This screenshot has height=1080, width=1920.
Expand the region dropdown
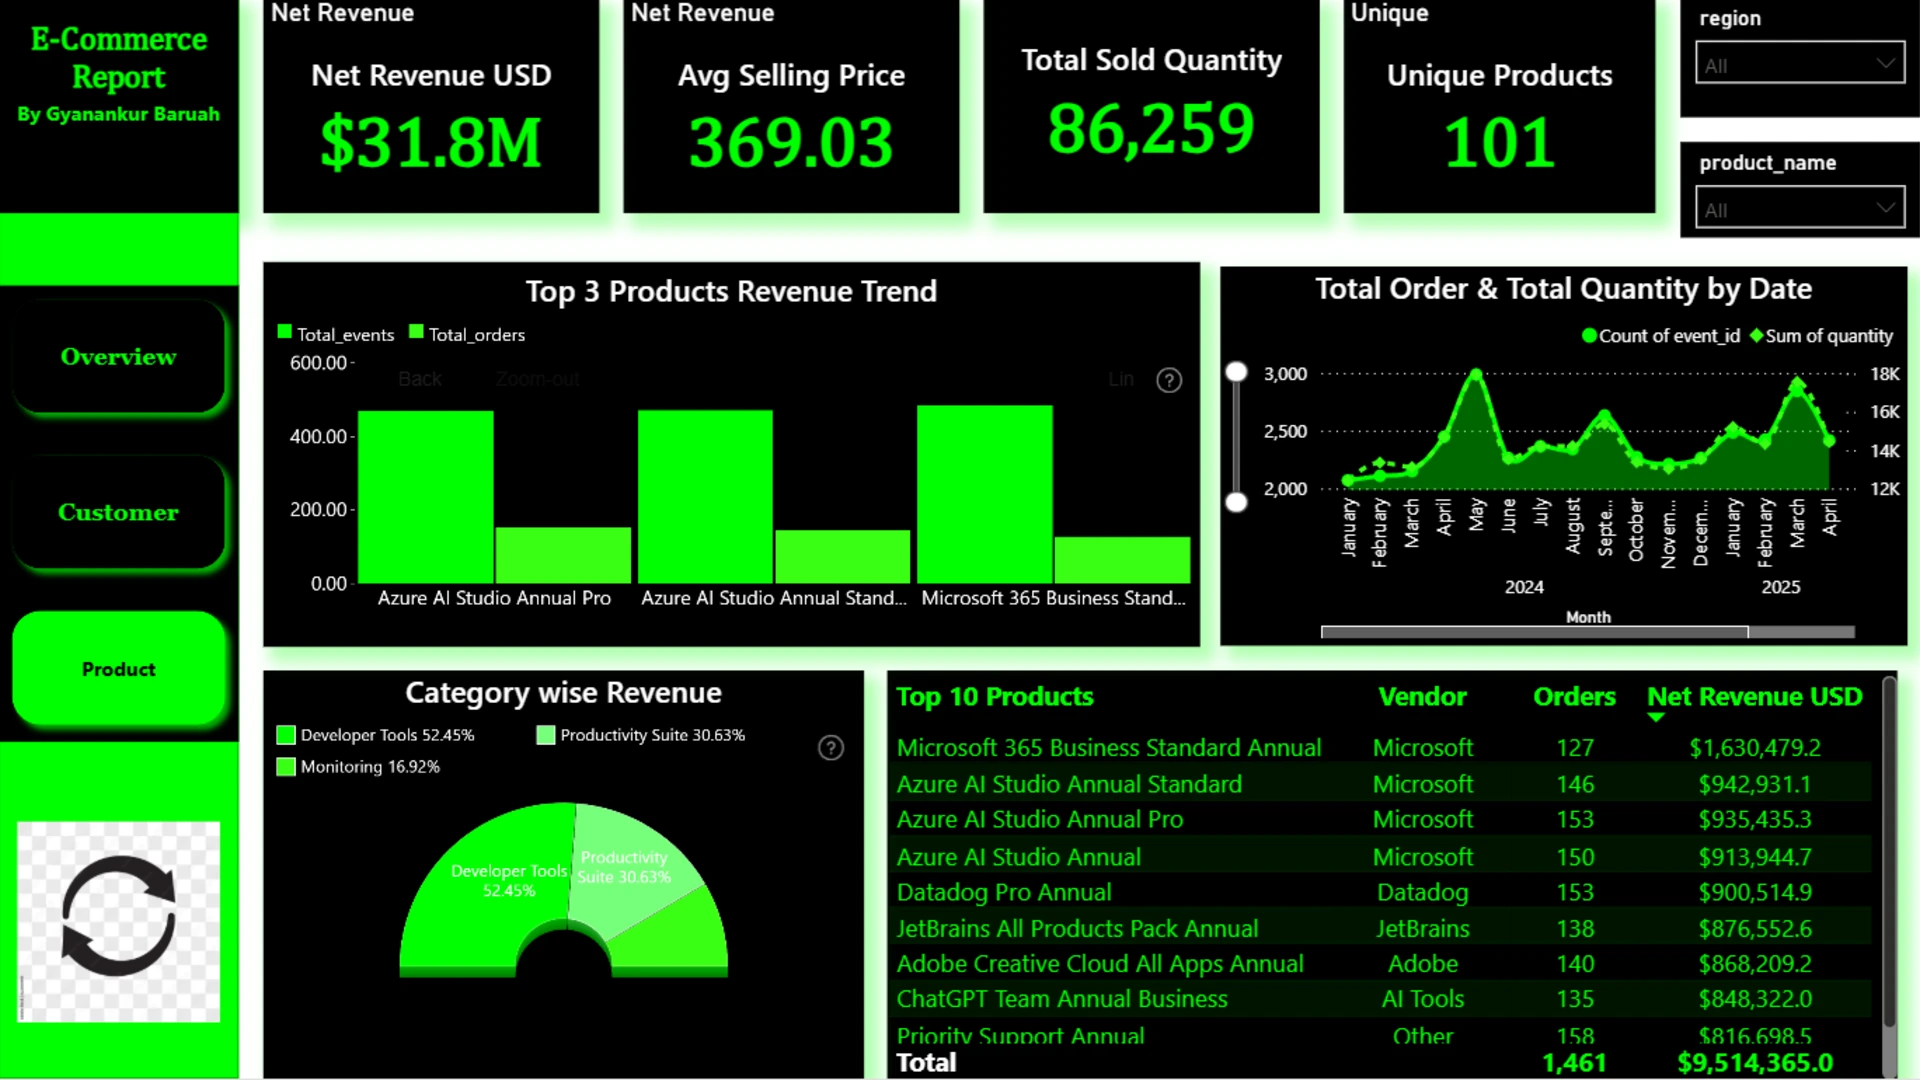coord(1800,63)
